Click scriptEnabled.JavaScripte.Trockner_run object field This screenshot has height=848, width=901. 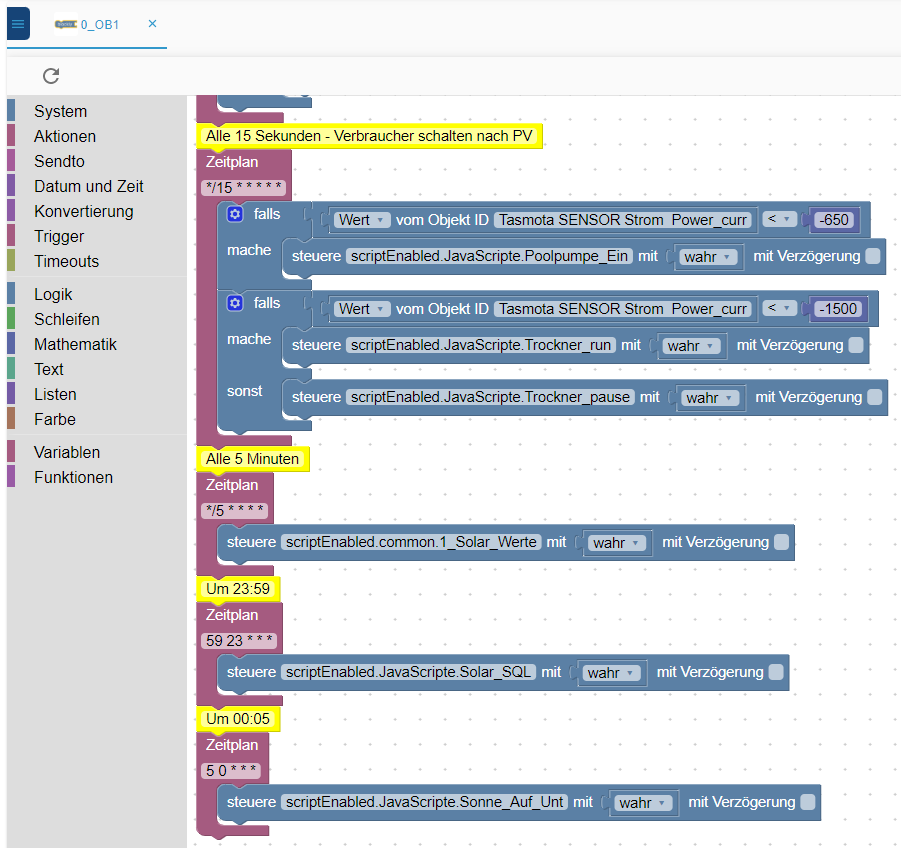click(481, 345)
